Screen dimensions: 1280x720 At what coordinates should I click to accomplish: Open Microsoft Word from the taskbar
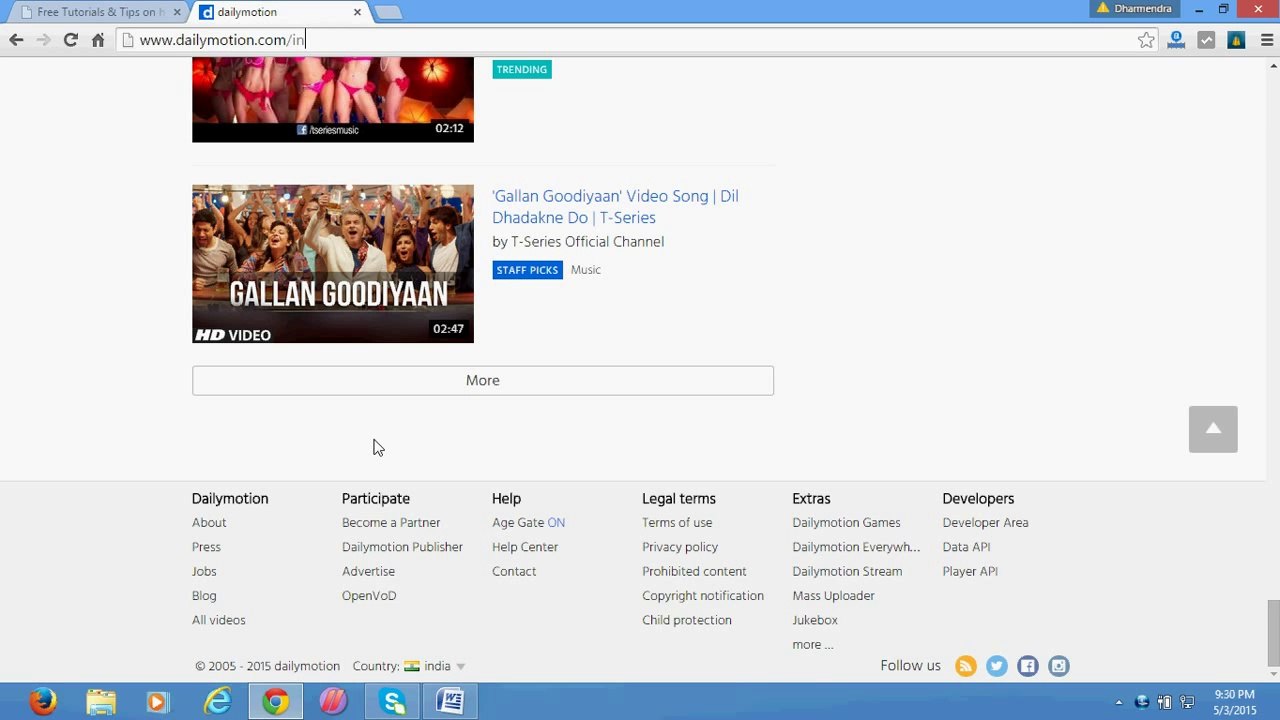pyautogui.click(x=450, y=702)
